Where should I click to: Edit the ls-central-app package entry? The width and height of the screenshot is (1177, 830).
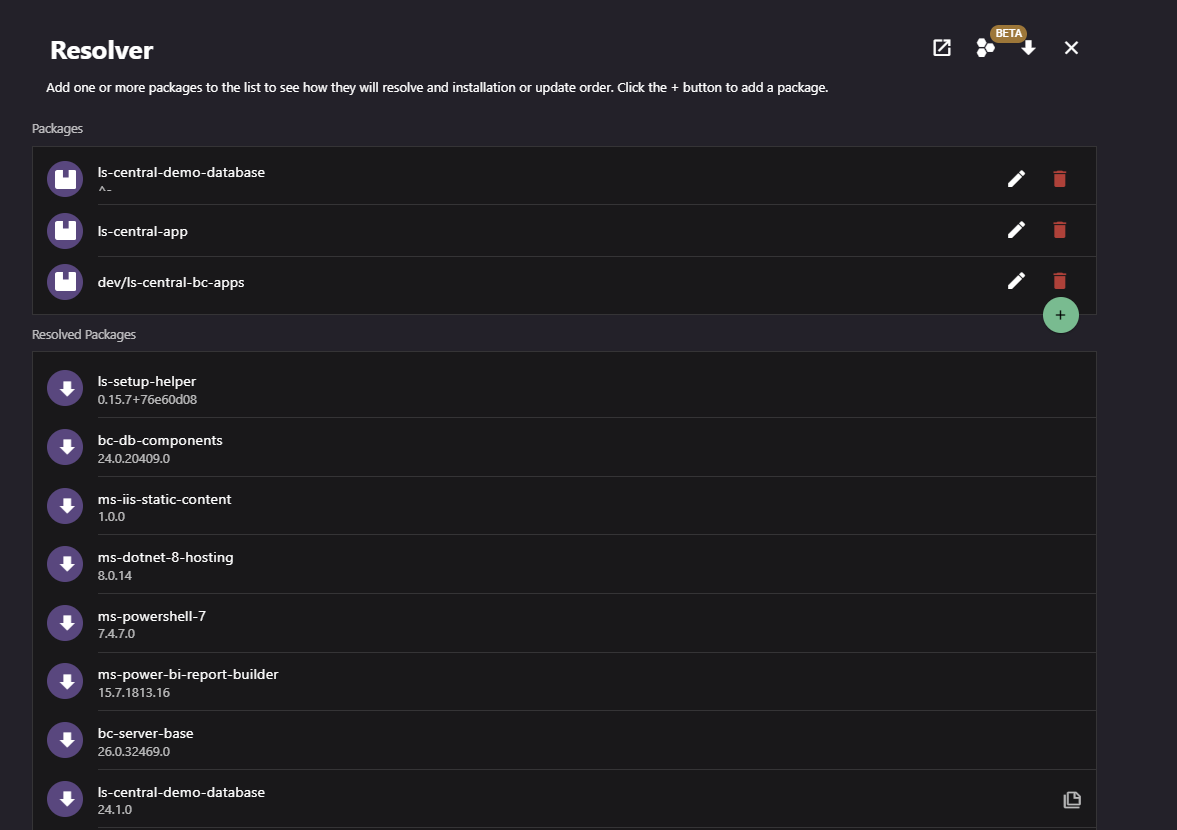[x=1016, y=230]
